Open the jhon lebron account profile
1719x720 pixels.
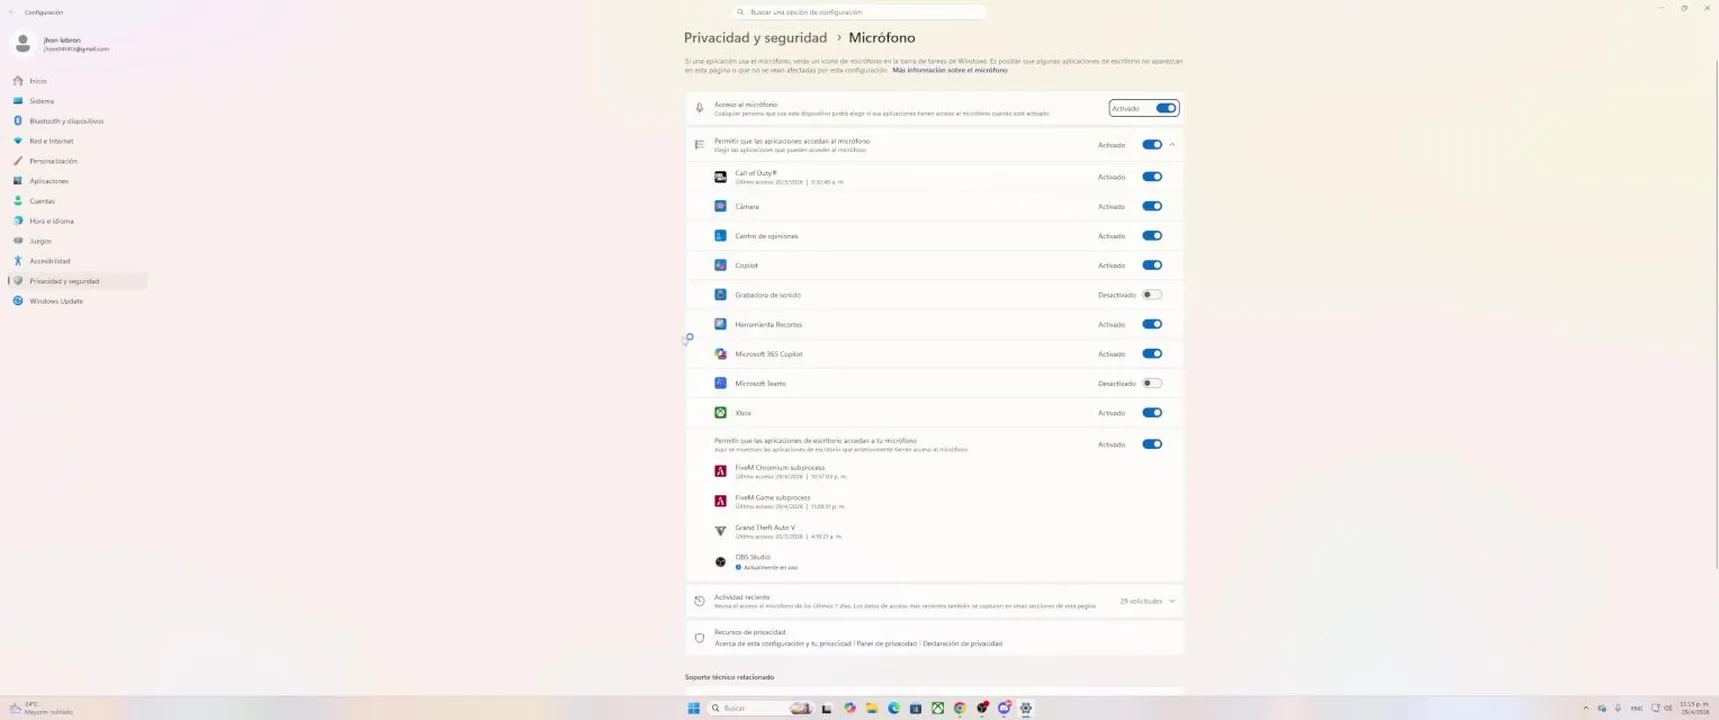coord(62,44)
